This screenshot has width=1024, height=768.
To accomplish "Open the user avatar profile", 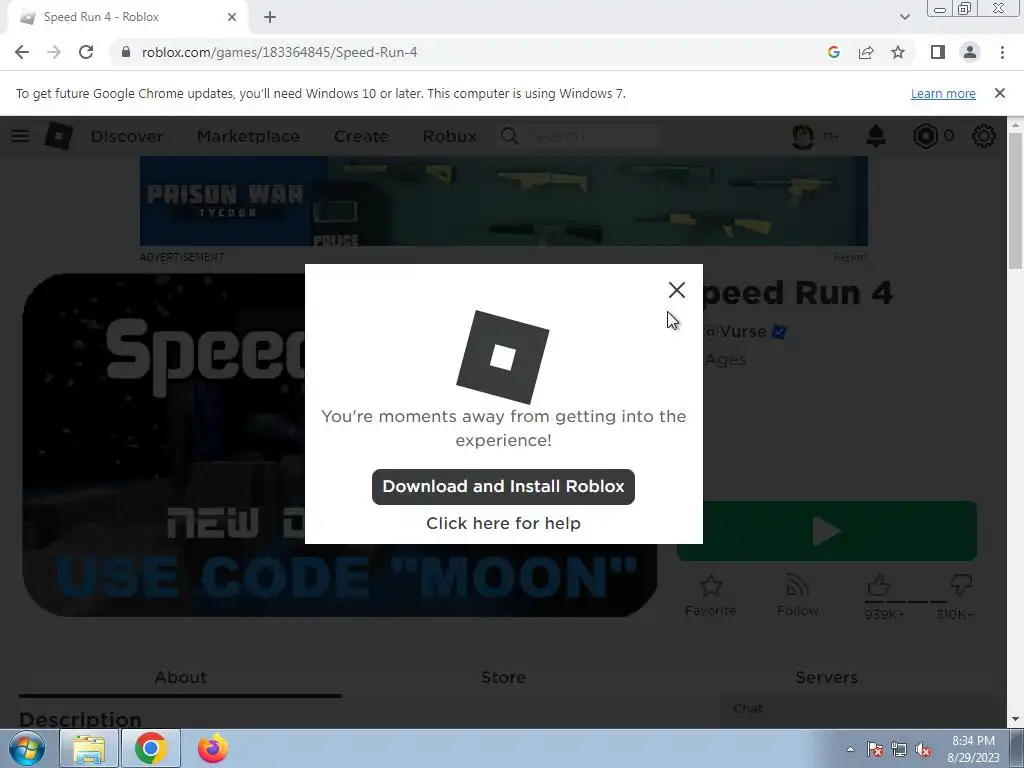I will [x=803, y=136].
